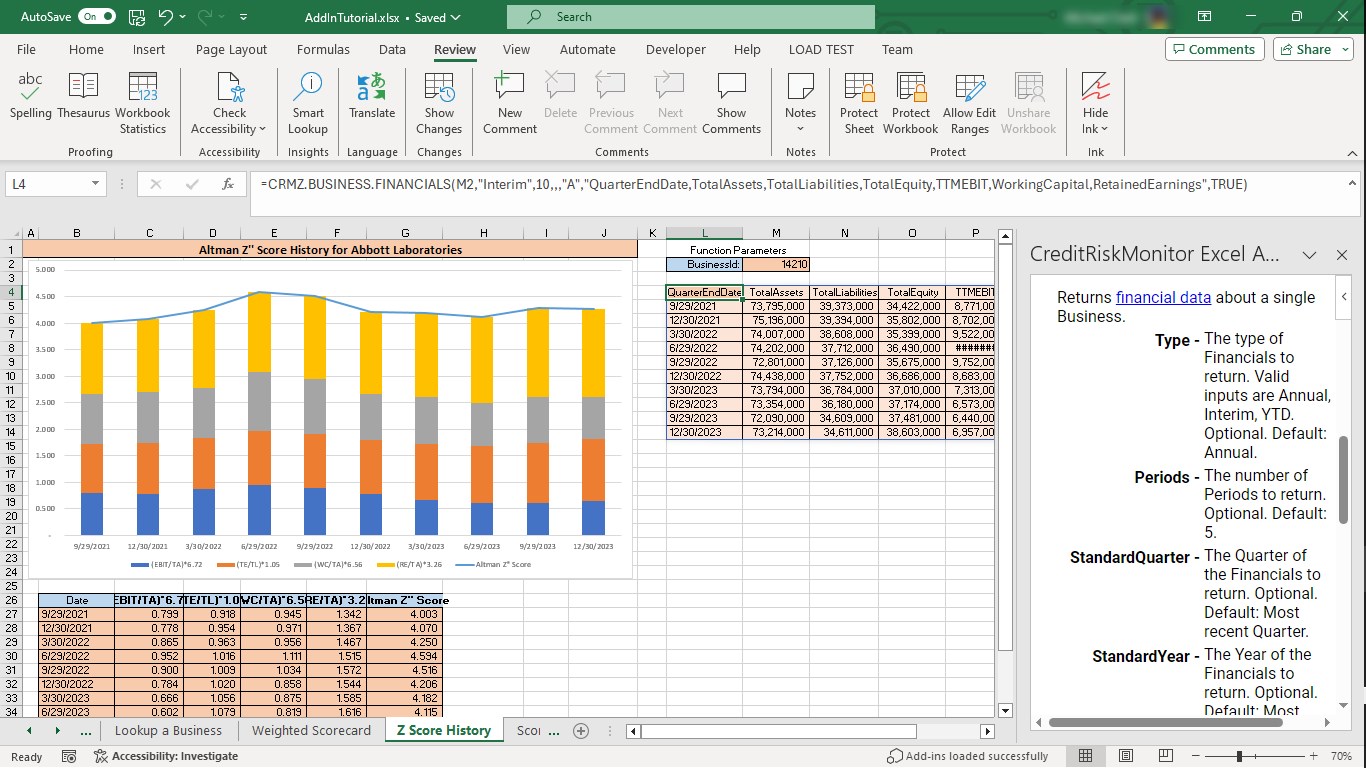Image resolution: width=1366 pixels, height=768 pixels.
Task: Switch to the Home ribbon tab
Action: pyautogui.click(x=86, y=49)
